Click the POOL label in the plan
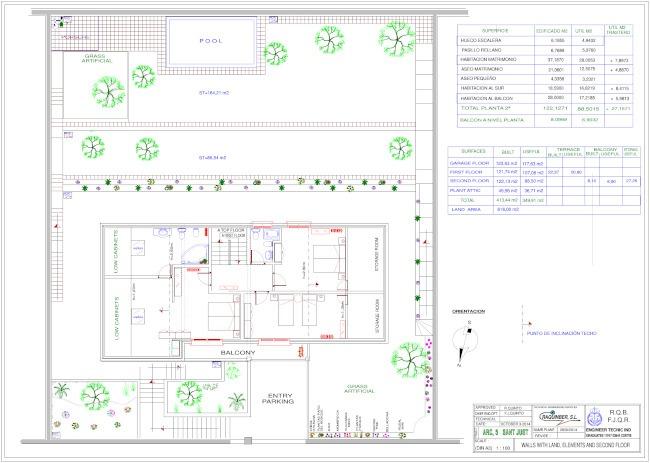This screenshot has height=463, width=650. (x=211, y=41)
